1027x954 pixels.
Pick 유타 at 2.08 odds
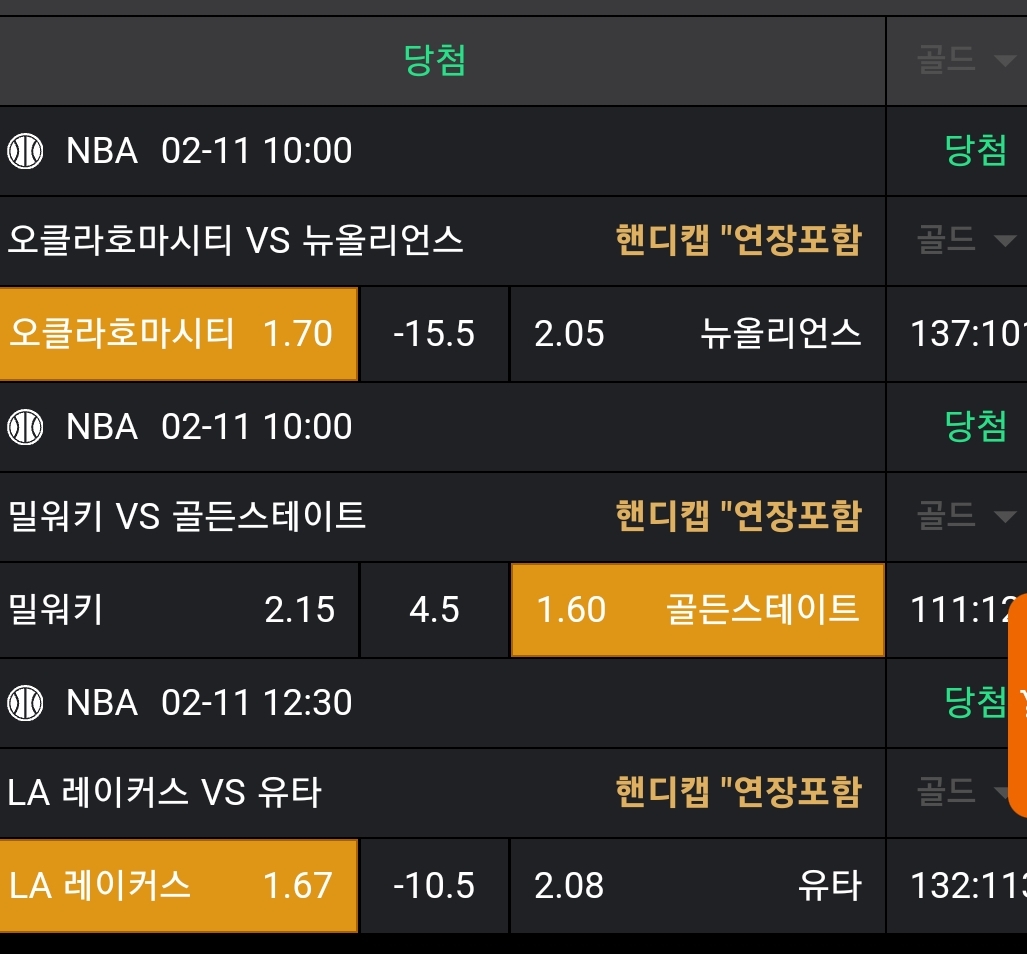697,886
